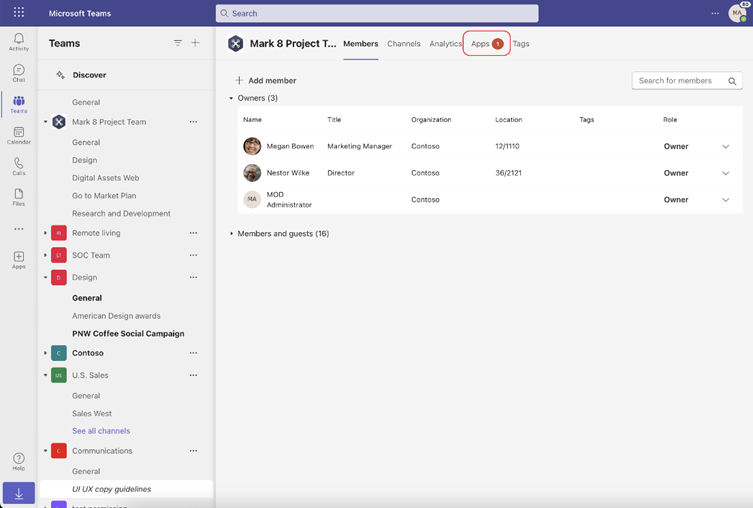Switch to the Channels tab
The width and height of the screenshot is (753, 508).
click(404, 44)
